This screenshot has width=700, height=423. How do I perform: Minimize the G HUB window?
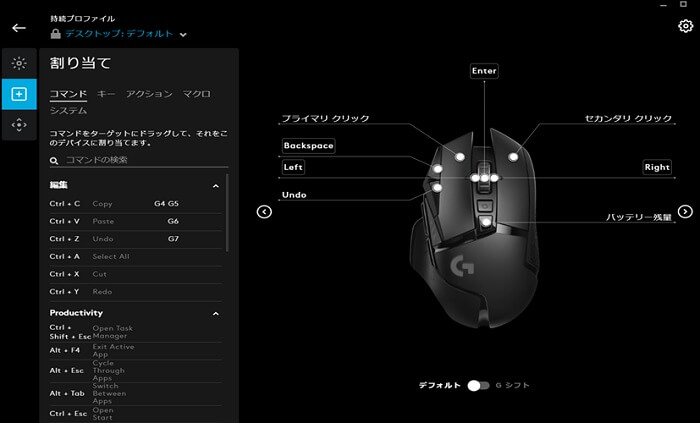point(663,5)
